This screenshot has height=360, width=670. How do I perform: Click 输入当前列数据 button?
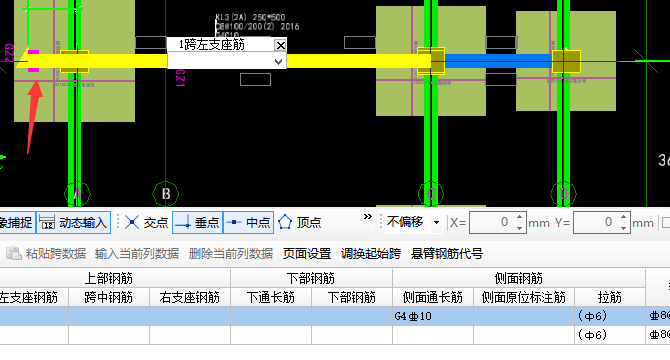[137, 254]
